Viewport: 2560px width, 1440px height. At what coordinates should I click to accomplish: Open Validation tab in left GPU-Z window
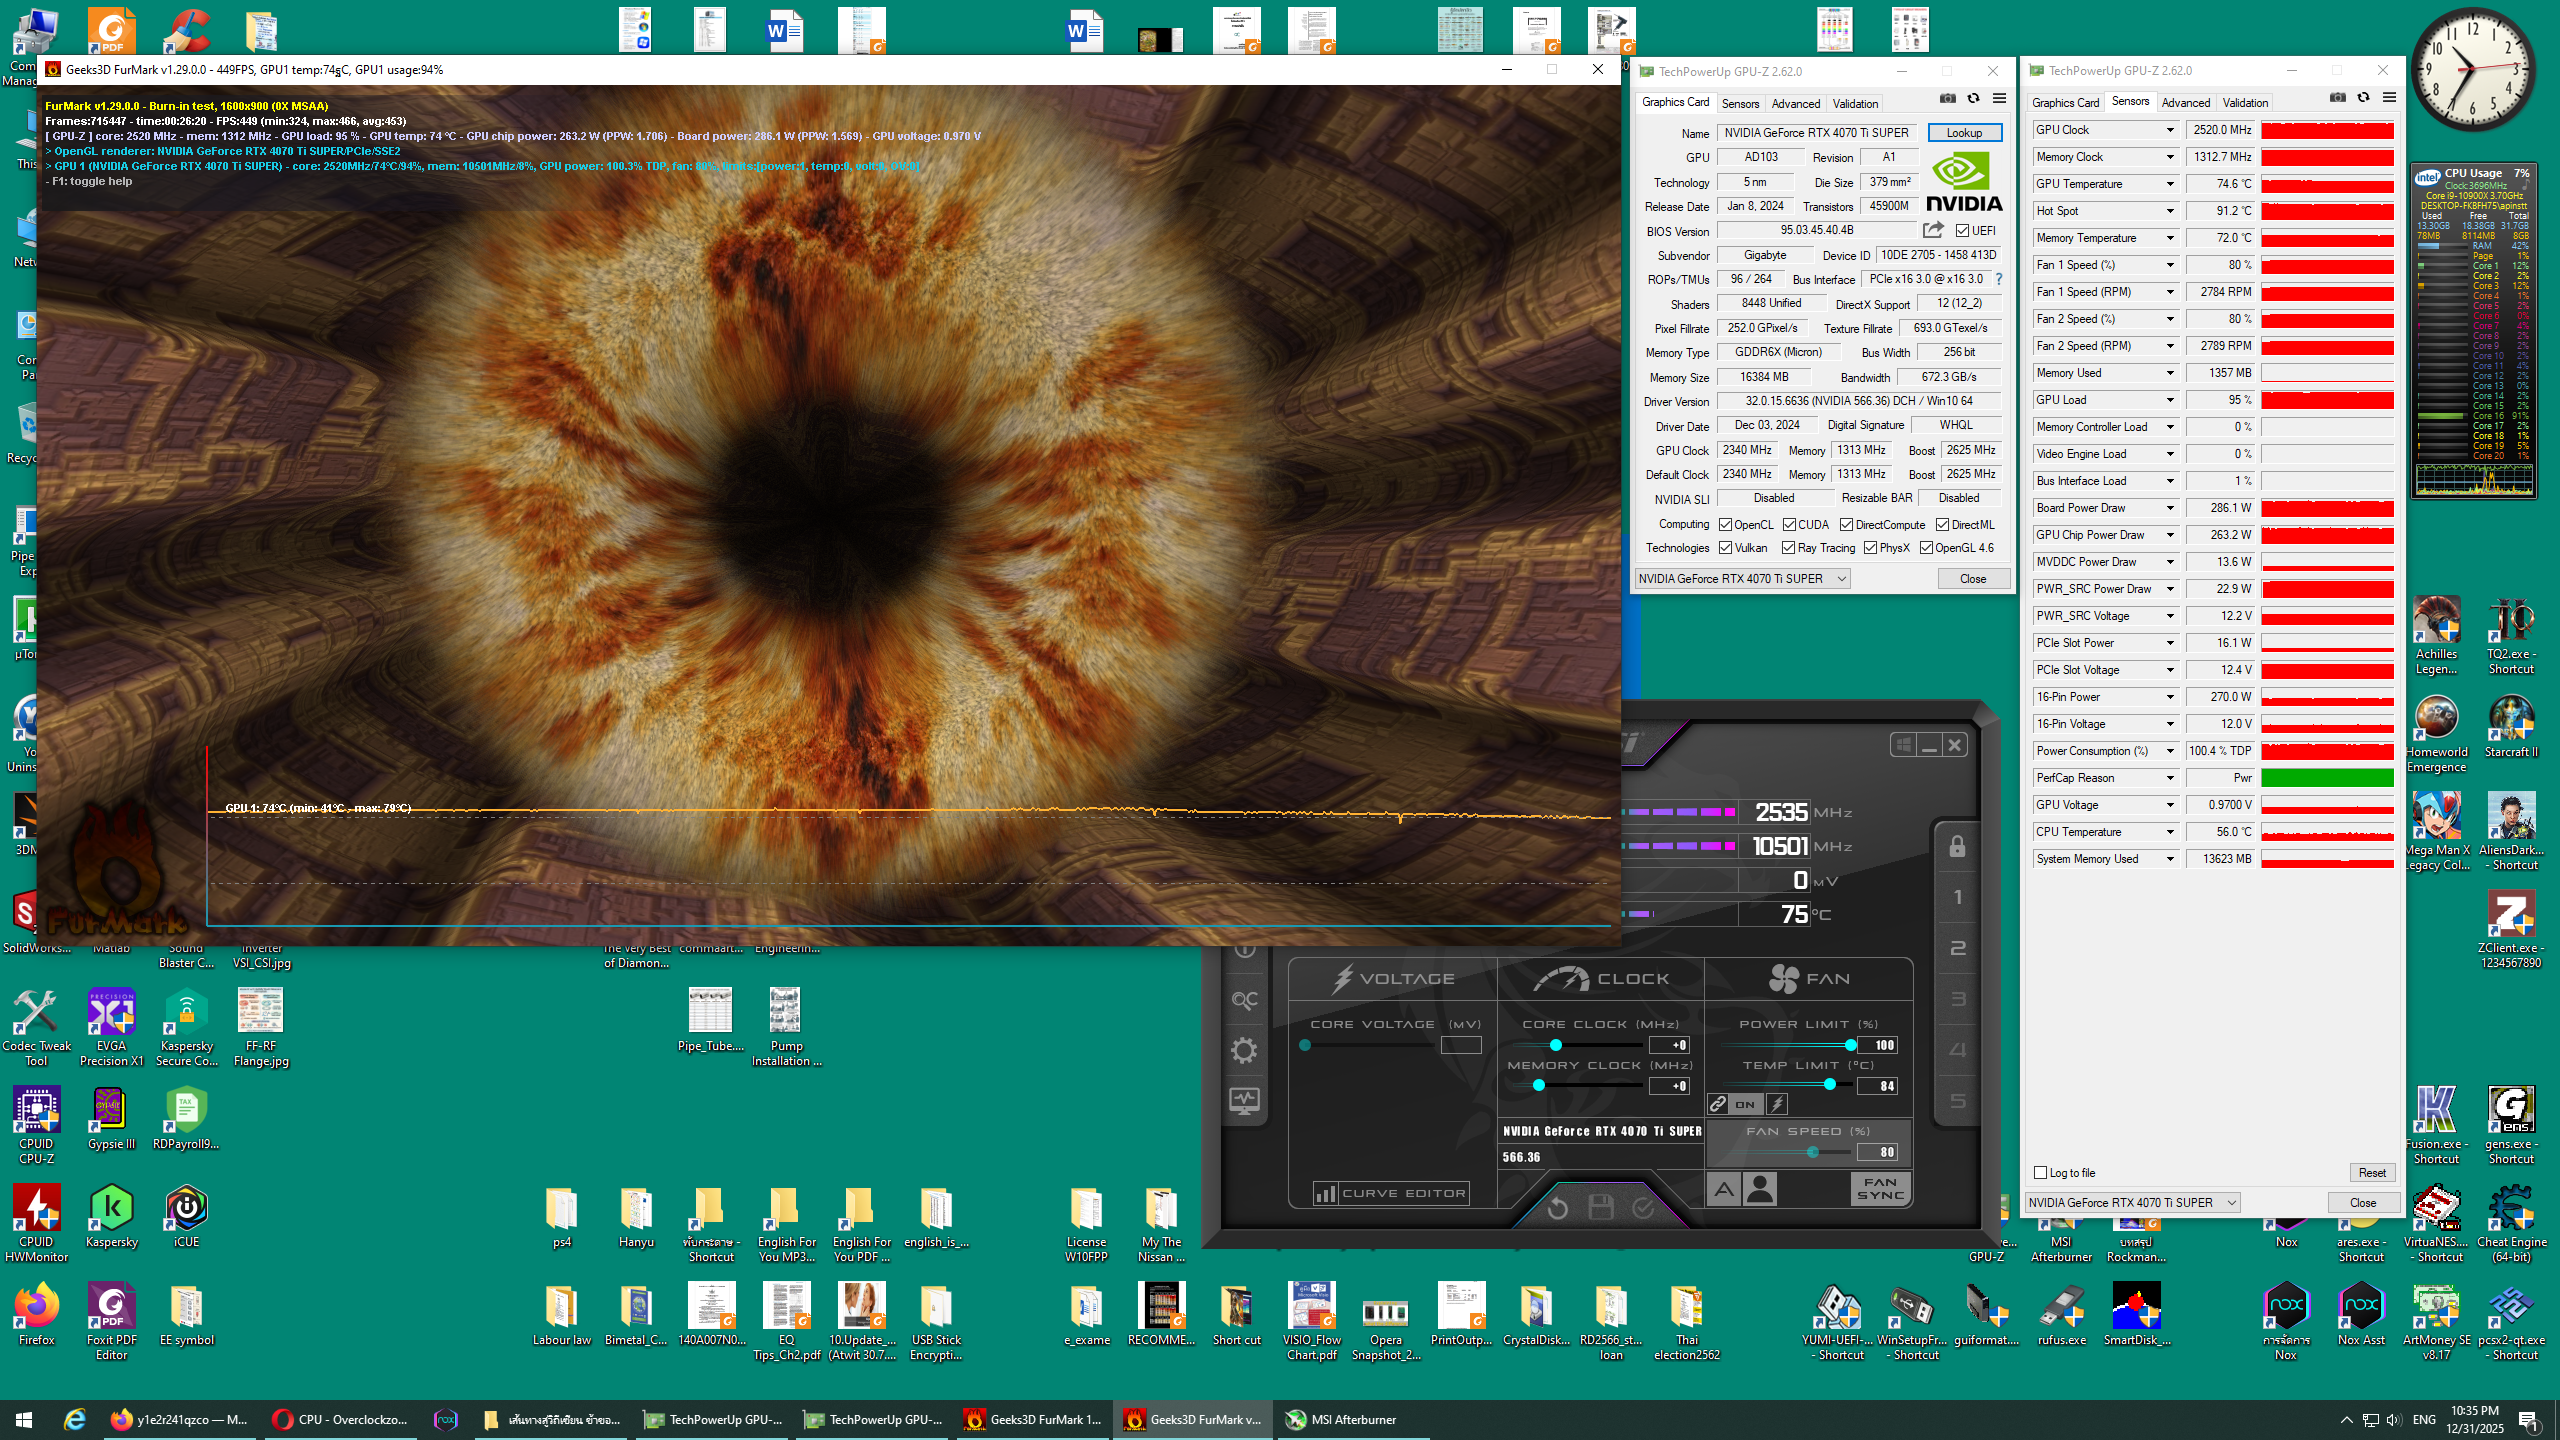tap(1854, 103)
